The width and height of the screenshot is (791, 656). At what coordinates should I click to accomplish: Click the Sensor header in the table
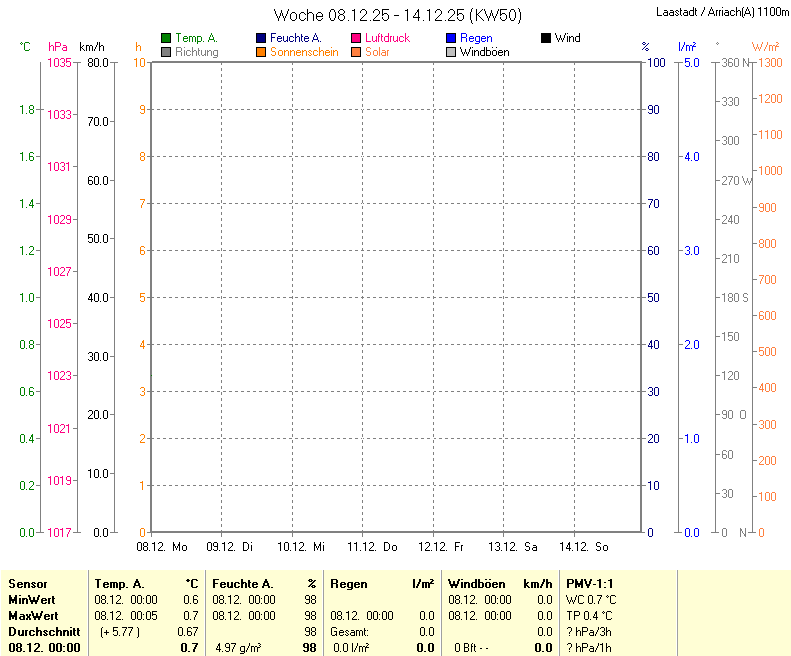27,584
